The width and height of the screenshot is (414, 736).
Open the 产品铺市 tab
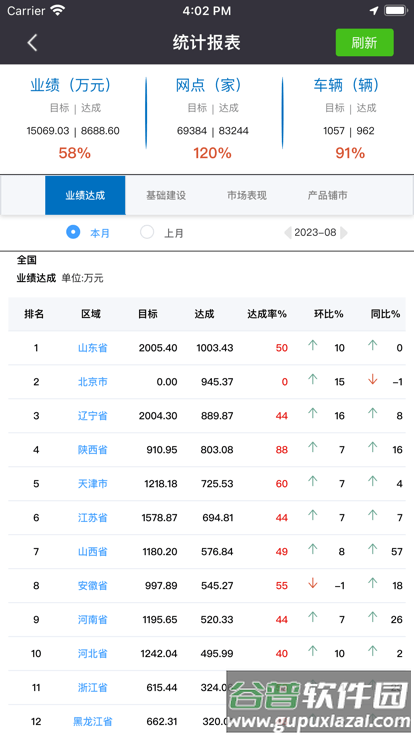pos(327,195)
